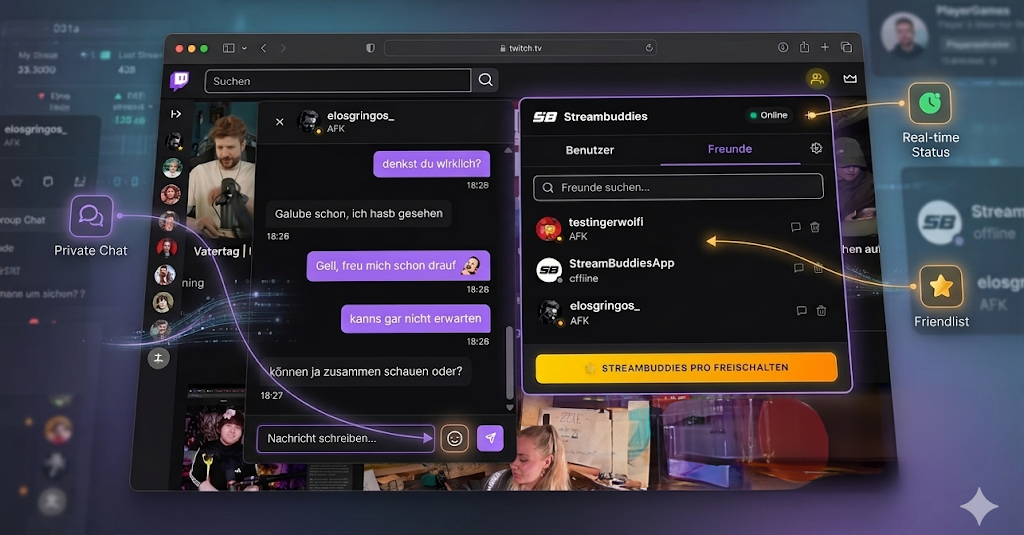This screenshot has height=535, width=1024.
Task: Select elosgringos_ entry in Freunde list
Action: pyautogui.click(x=683, y=312)
